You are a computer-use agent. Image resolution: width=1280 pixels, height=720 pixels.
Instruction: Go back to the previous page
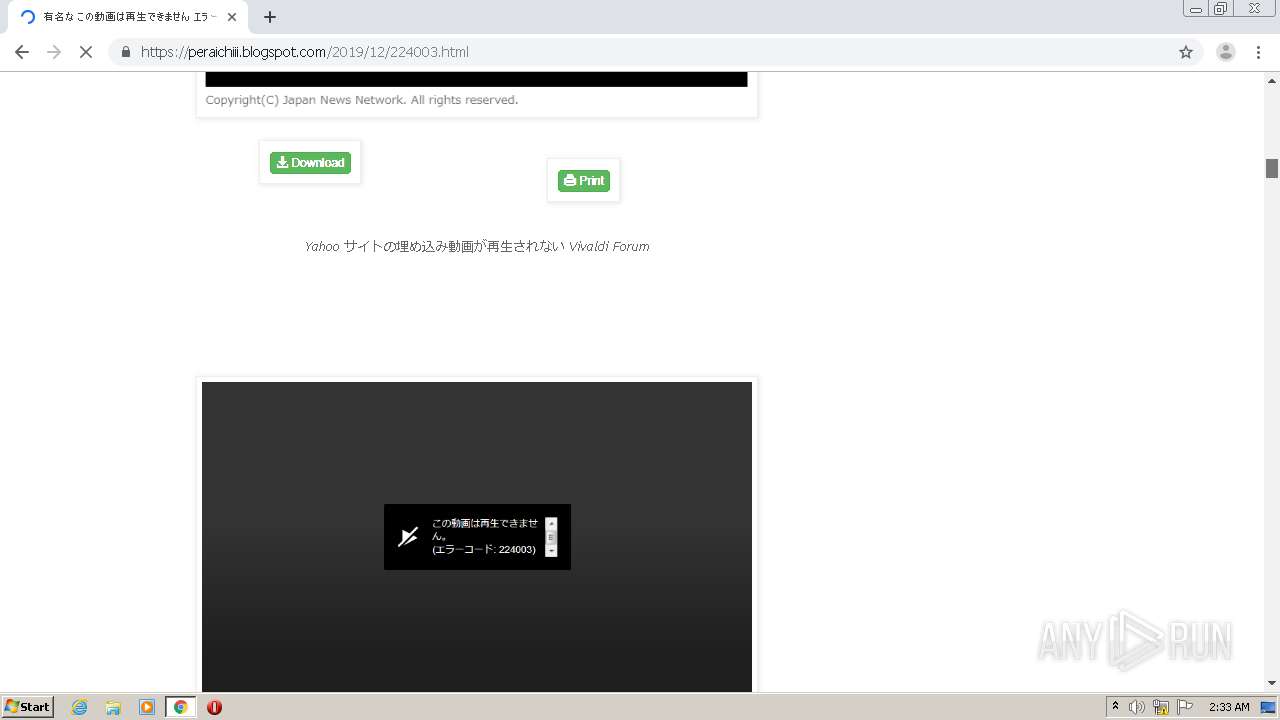(x=22, y=52)
